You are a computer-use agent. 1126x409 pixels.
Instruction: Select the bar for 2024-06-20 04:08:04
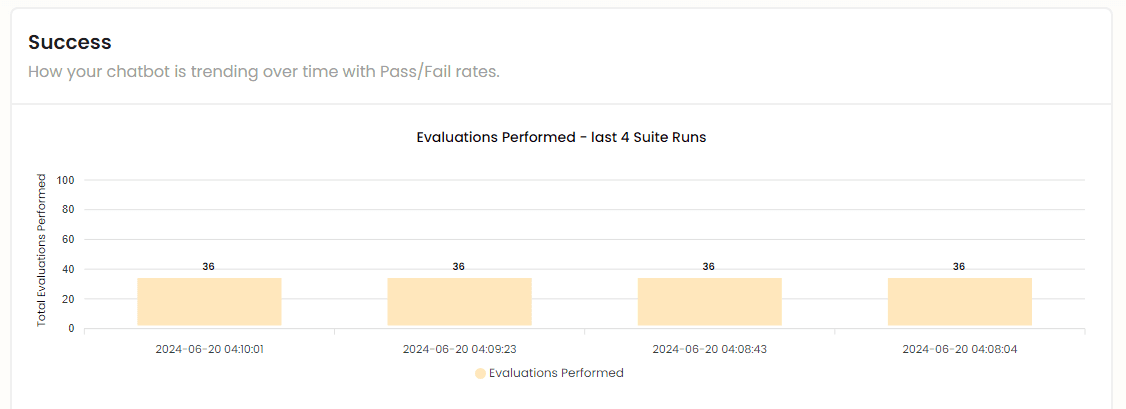(x=959, y=301)
